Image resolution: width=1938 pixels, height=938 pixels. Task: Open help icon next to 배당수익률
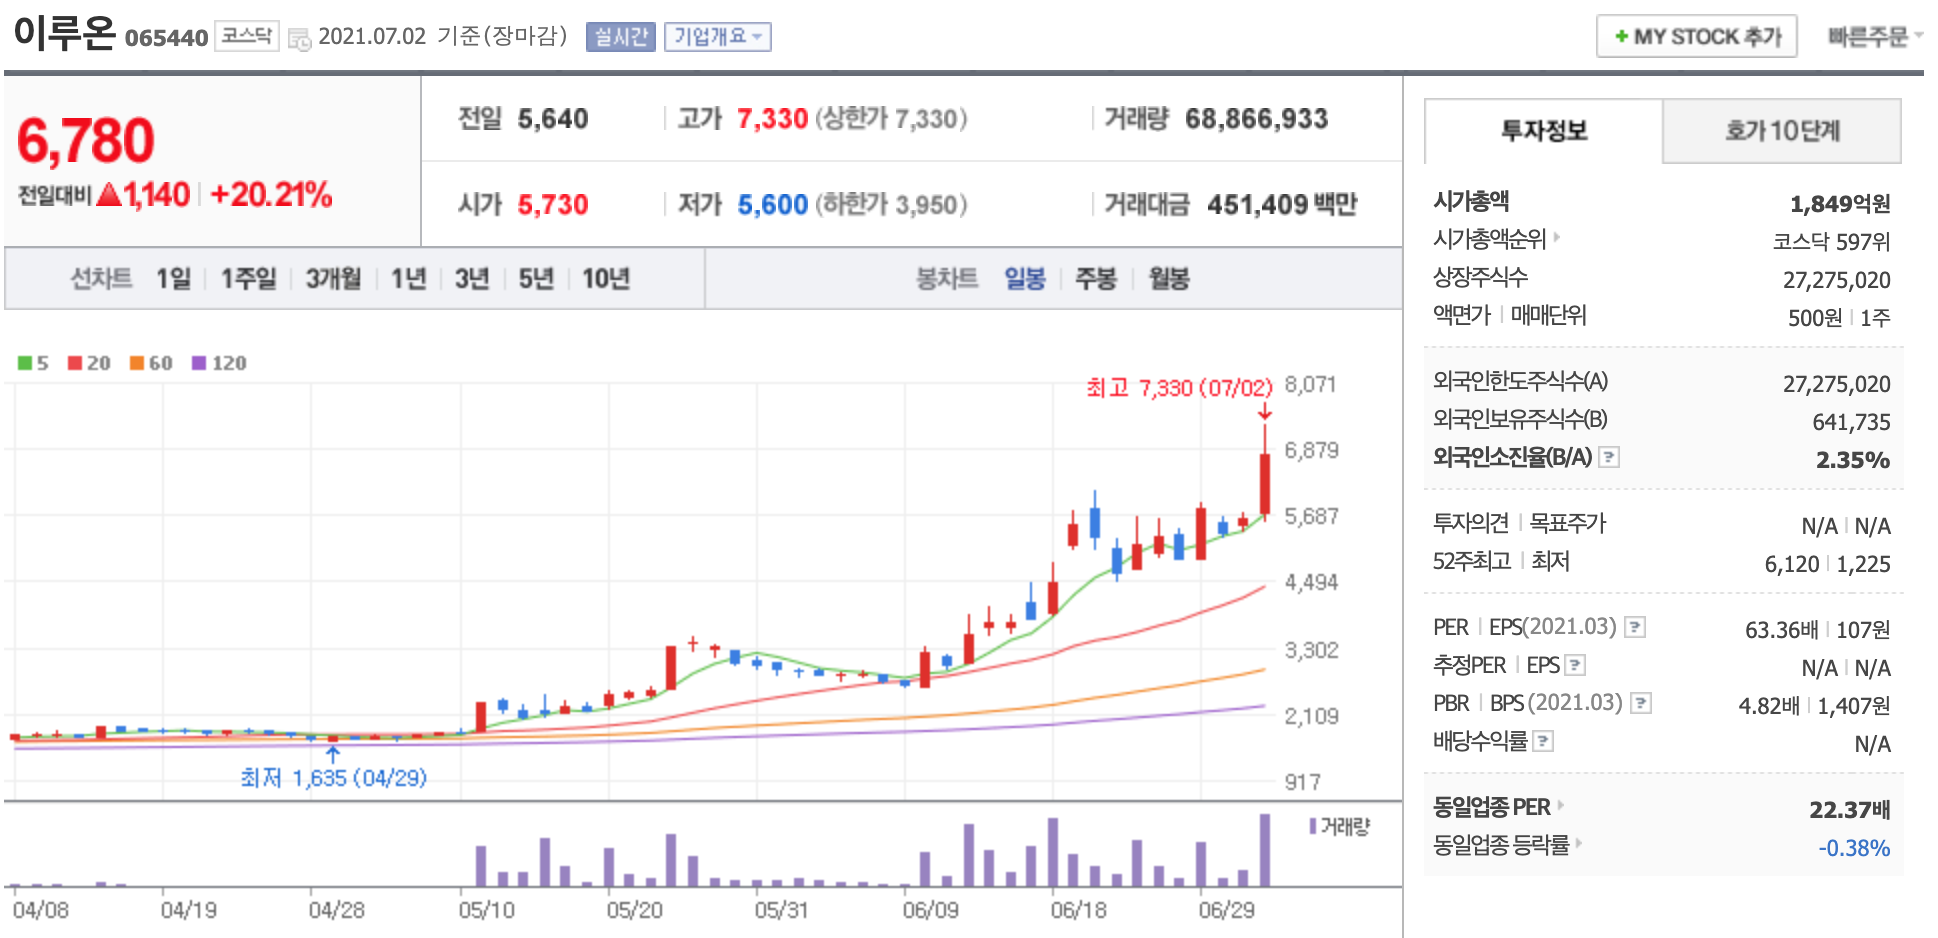(x=1543, y=741)
